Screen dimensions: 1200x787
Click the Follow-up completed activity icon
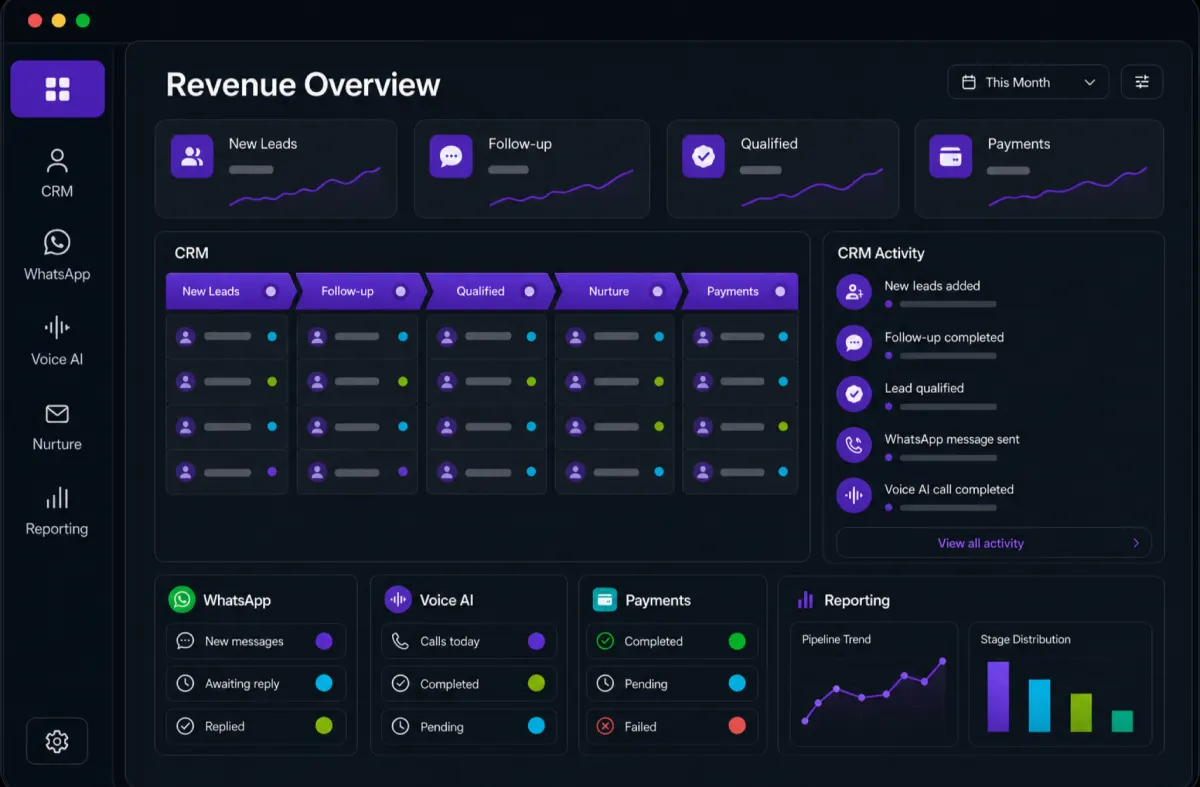pos(854,343)
